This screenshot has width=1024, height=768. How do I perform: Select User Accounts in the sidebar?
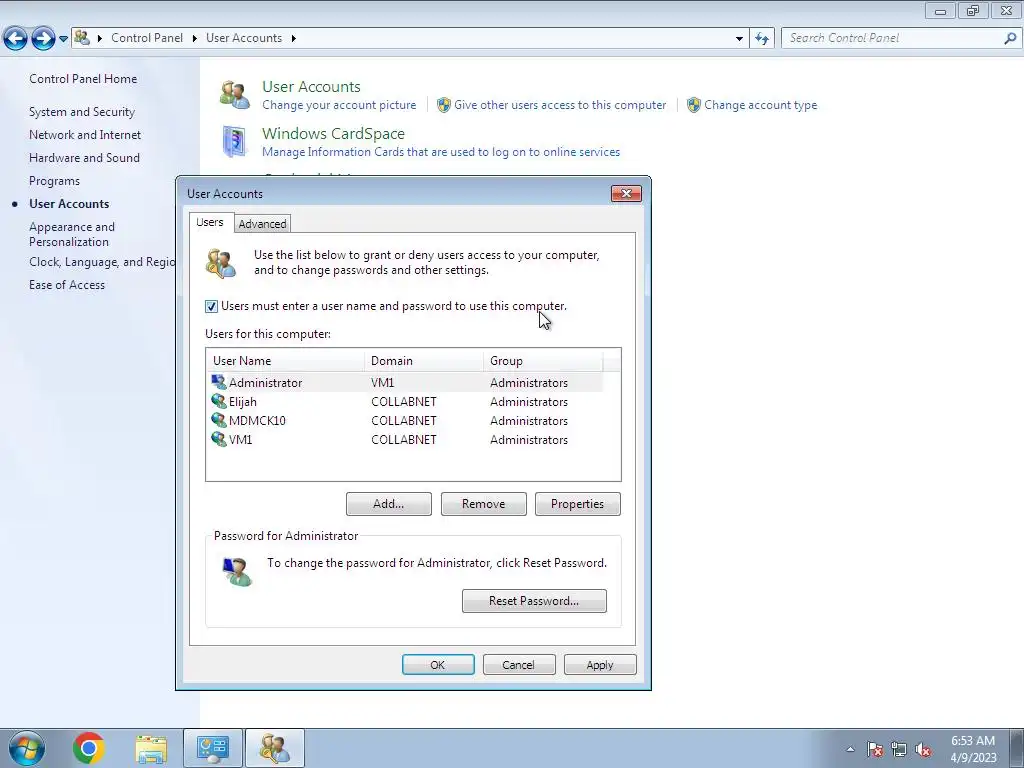coord(69,204)
